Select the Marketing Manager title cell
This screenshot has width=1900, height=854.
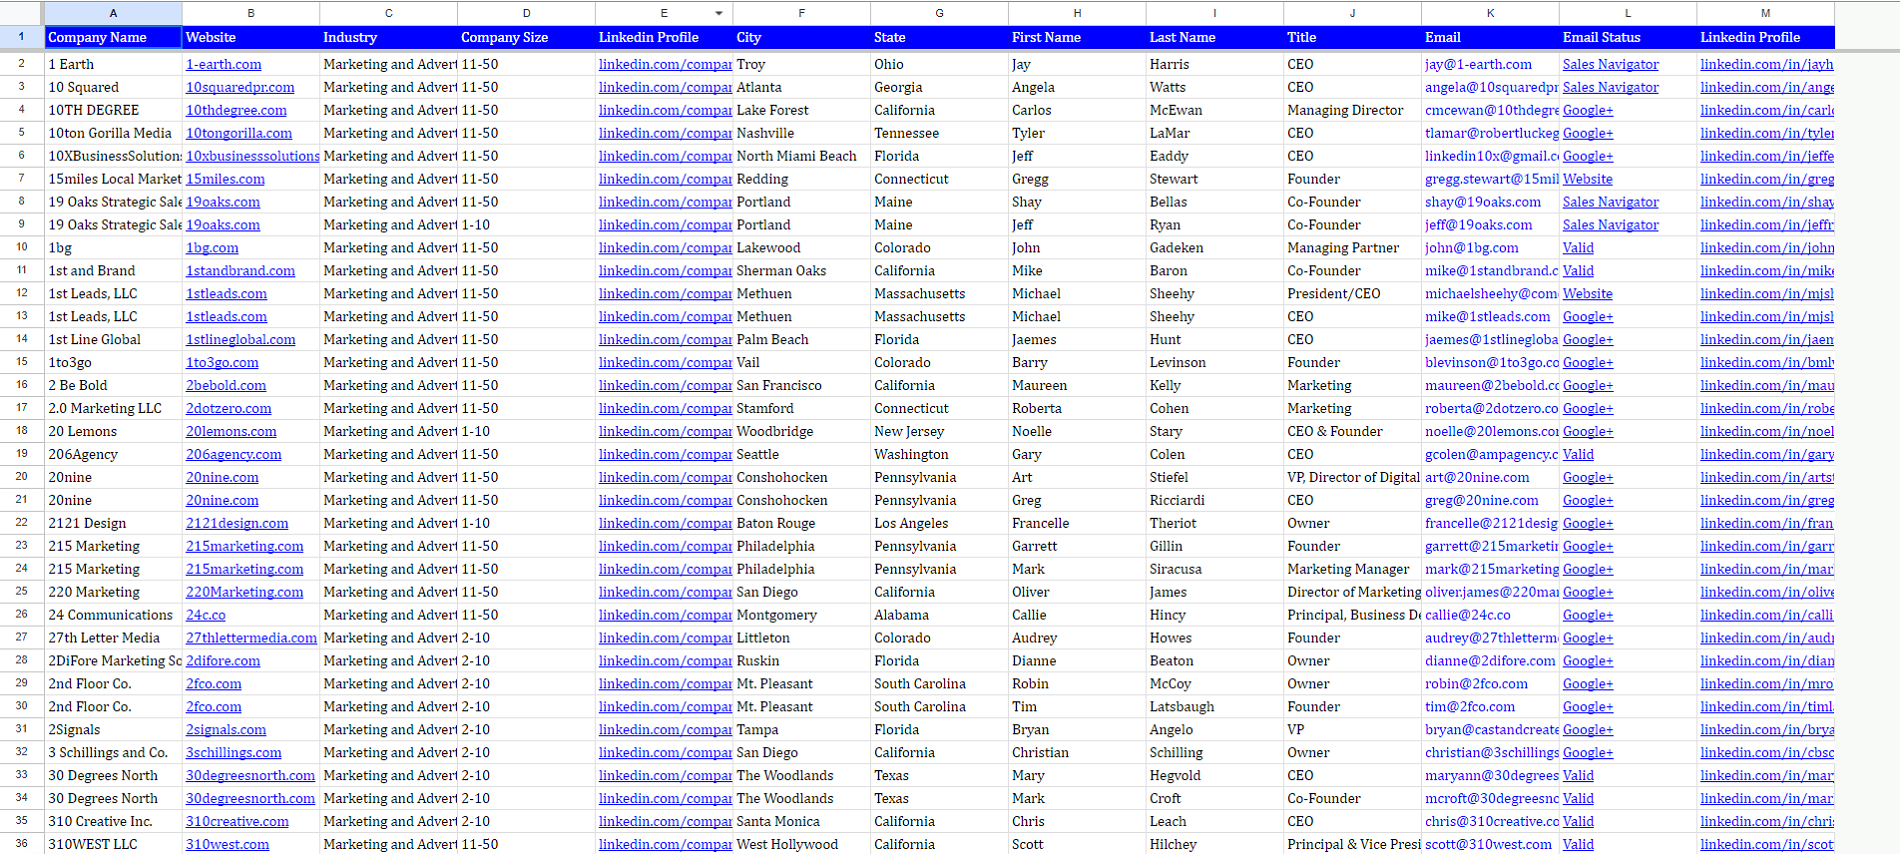(1352, 570)
